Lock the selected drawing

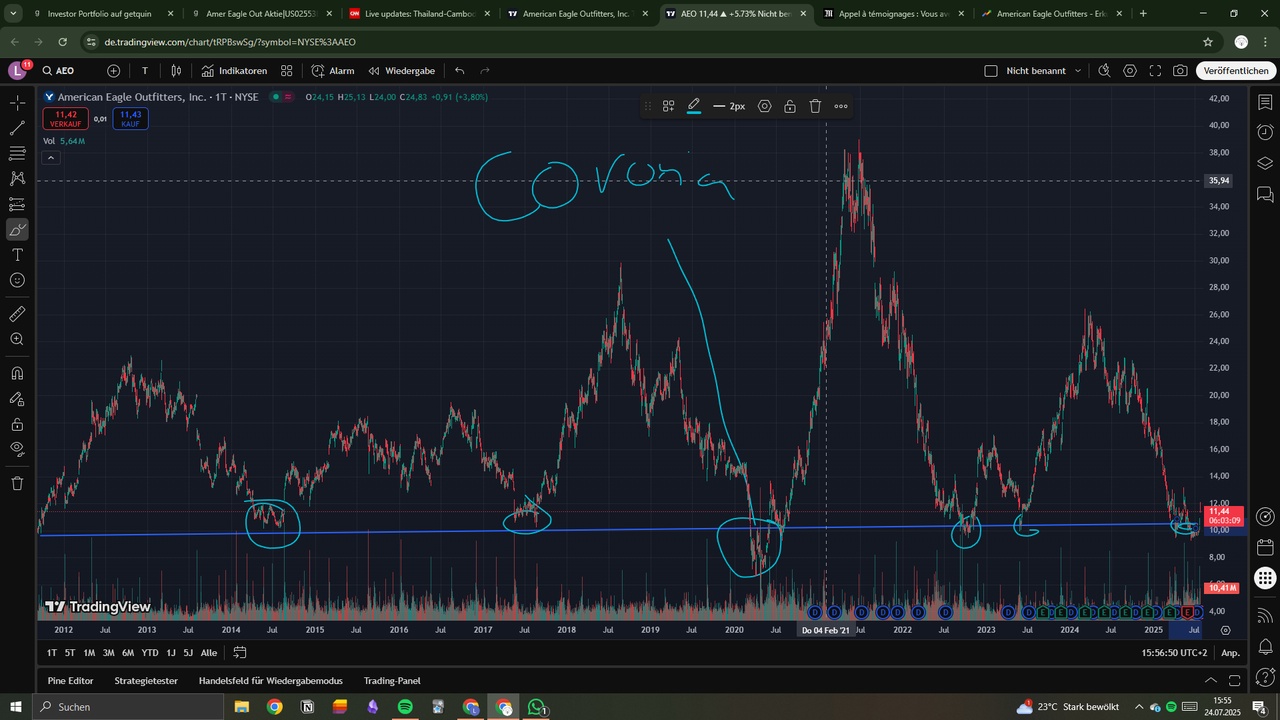(x=790, y=106)
